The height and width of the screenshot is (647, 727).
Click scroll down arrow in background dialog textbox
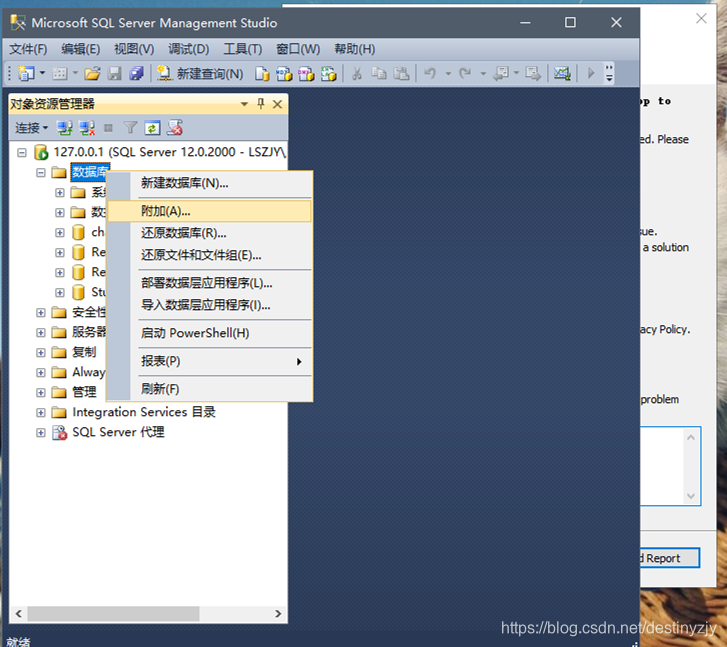click(x=691, y=496)
